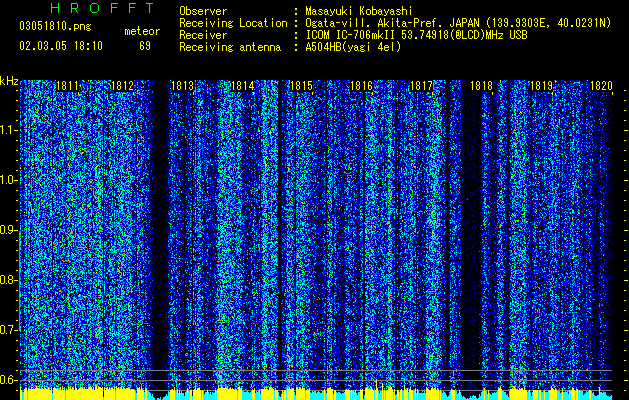
Task: Click the date stamp 02.03.05 18:10
Action: pyautogui.click(x=61, y=46)
